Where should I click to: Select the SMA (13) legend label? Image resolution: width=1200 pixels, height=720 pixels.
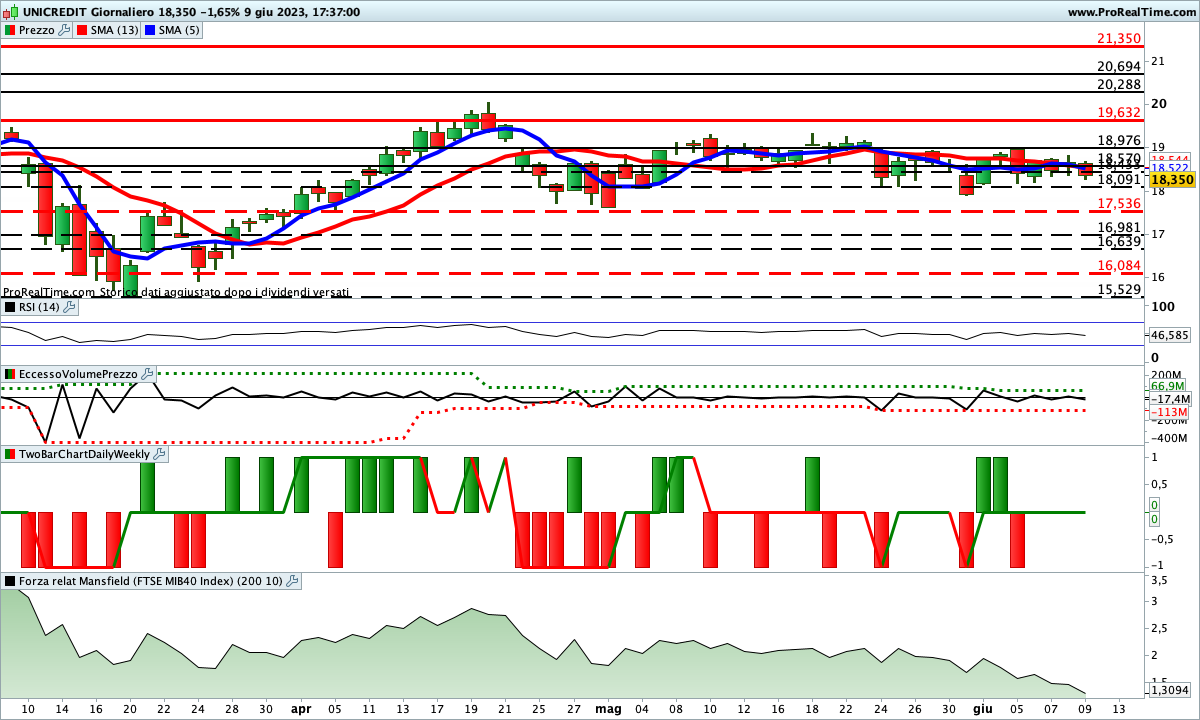[x=115, y=30]
